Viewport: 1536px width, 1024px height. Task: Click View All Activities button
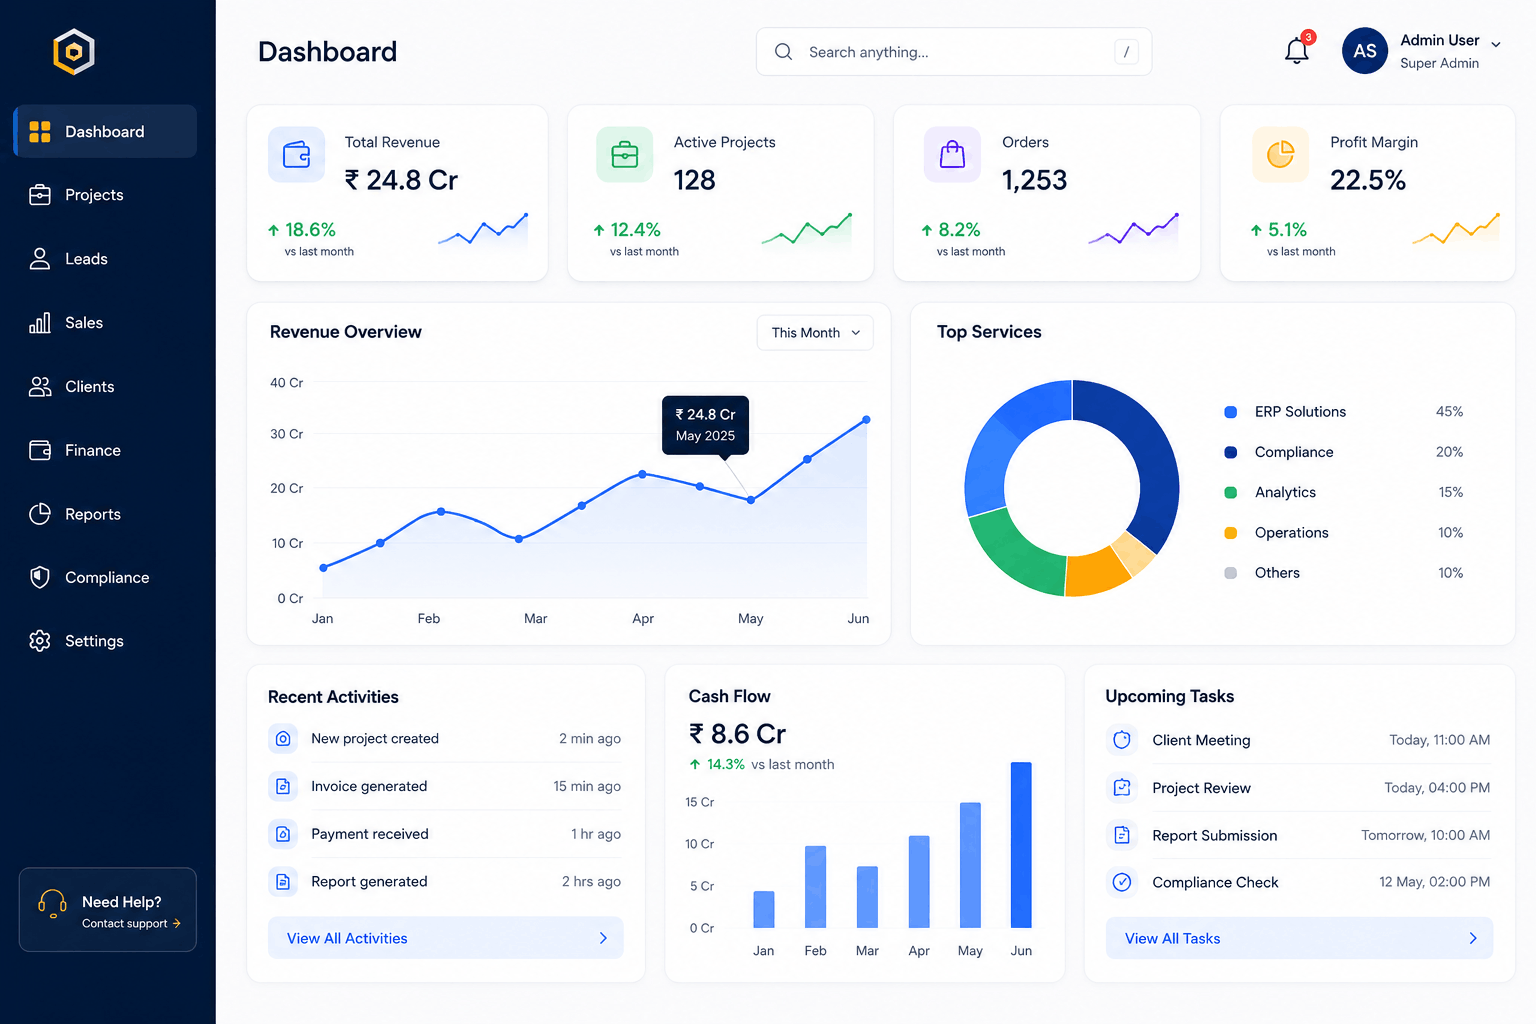[x=446, y=938]
